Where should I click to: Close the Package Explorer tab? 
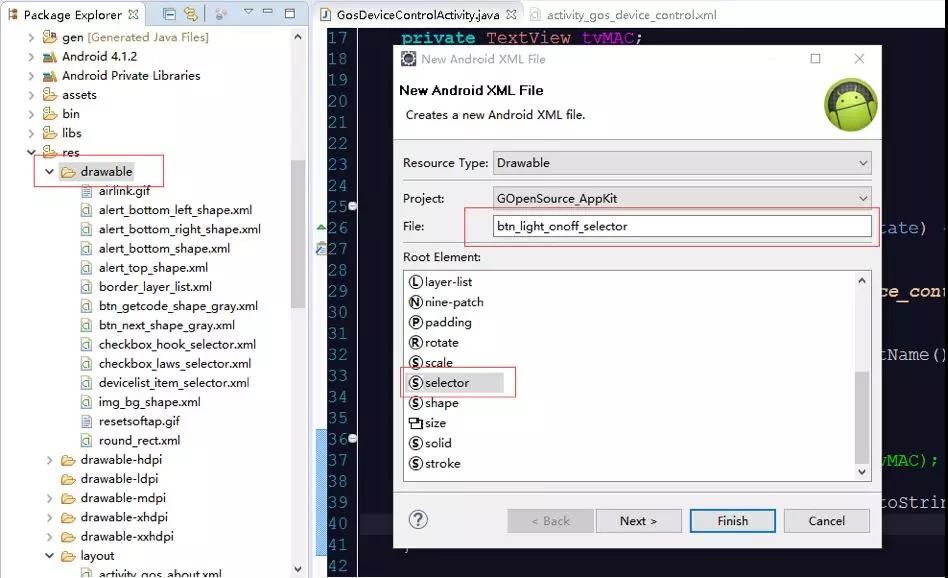point(134,14)
